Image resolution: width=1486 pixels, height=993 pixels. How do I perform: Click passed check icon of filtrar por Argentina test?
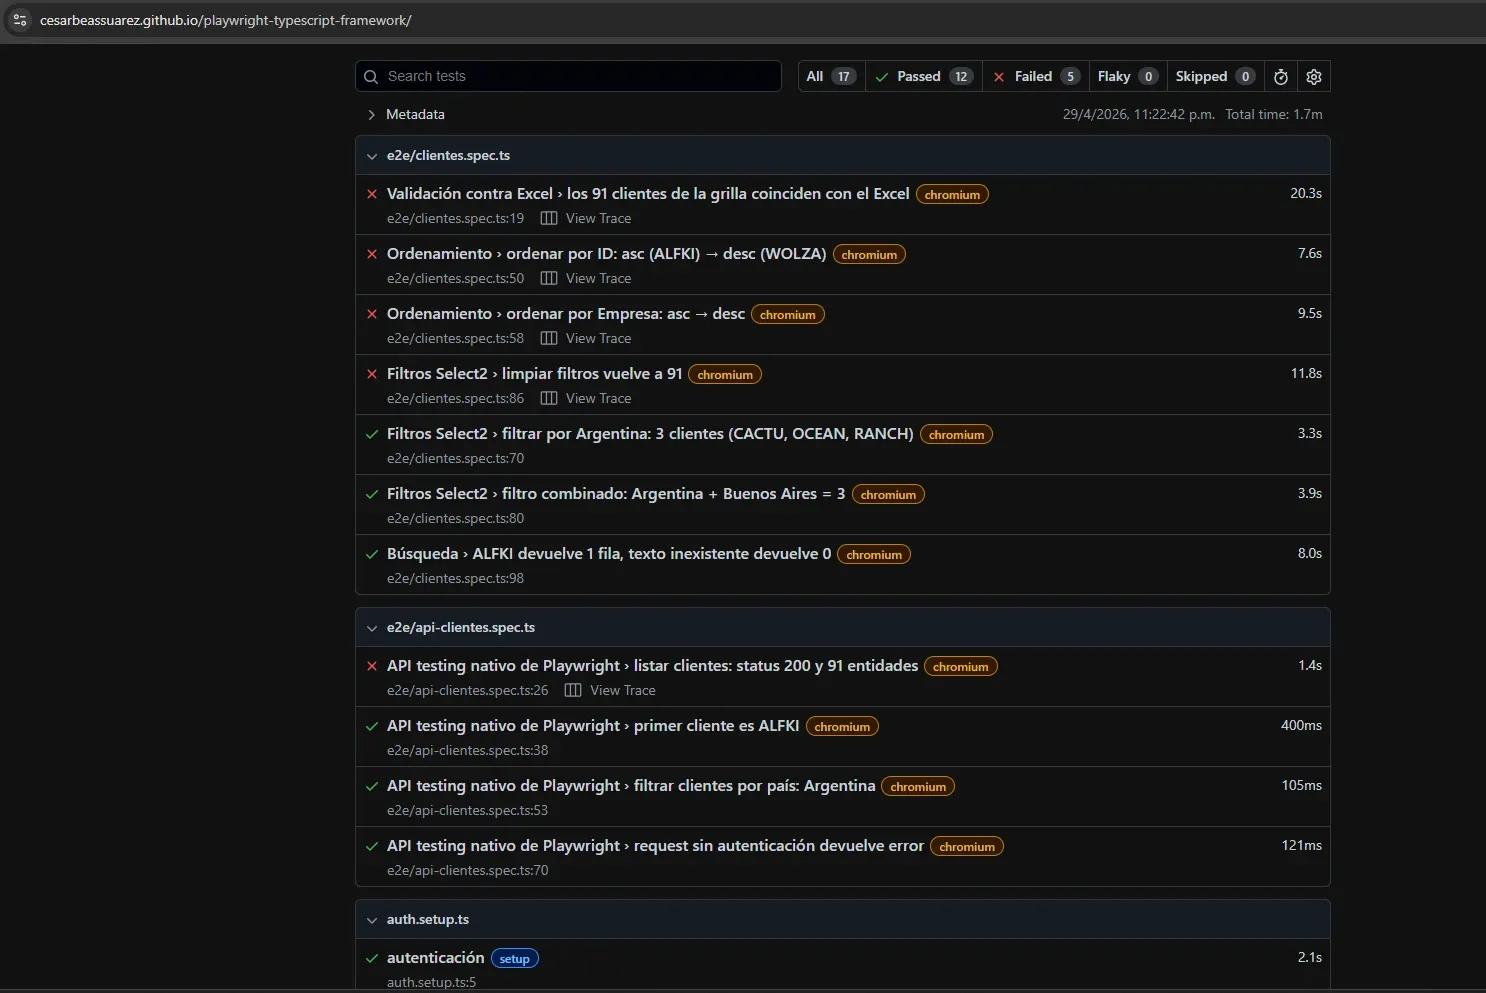coord(372,434)
